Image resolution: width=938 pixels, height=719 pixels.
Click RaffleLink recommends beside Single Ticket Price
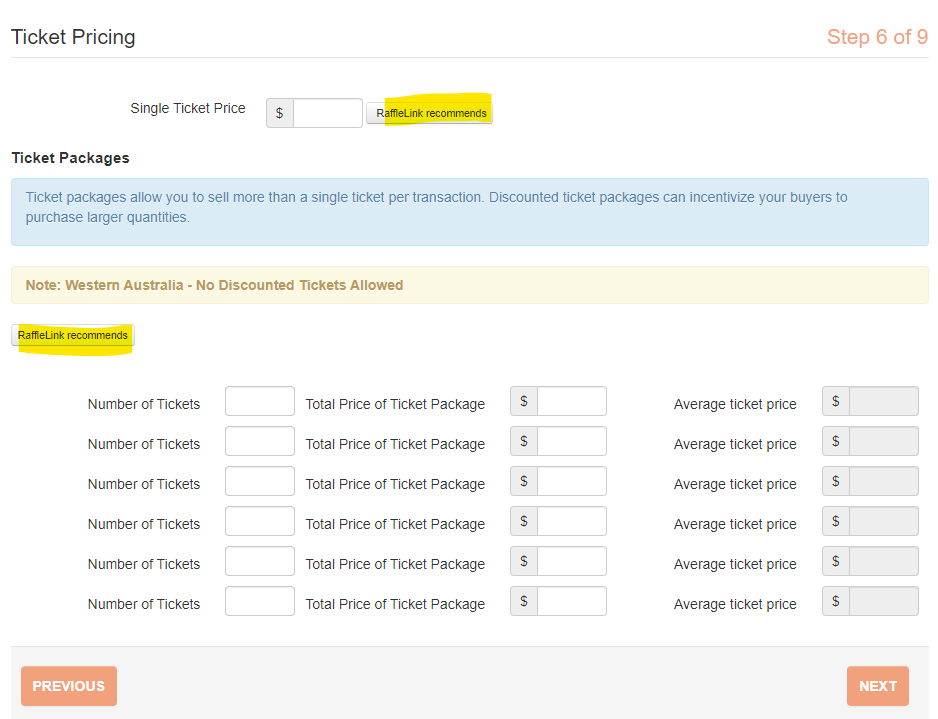(430, 113)
